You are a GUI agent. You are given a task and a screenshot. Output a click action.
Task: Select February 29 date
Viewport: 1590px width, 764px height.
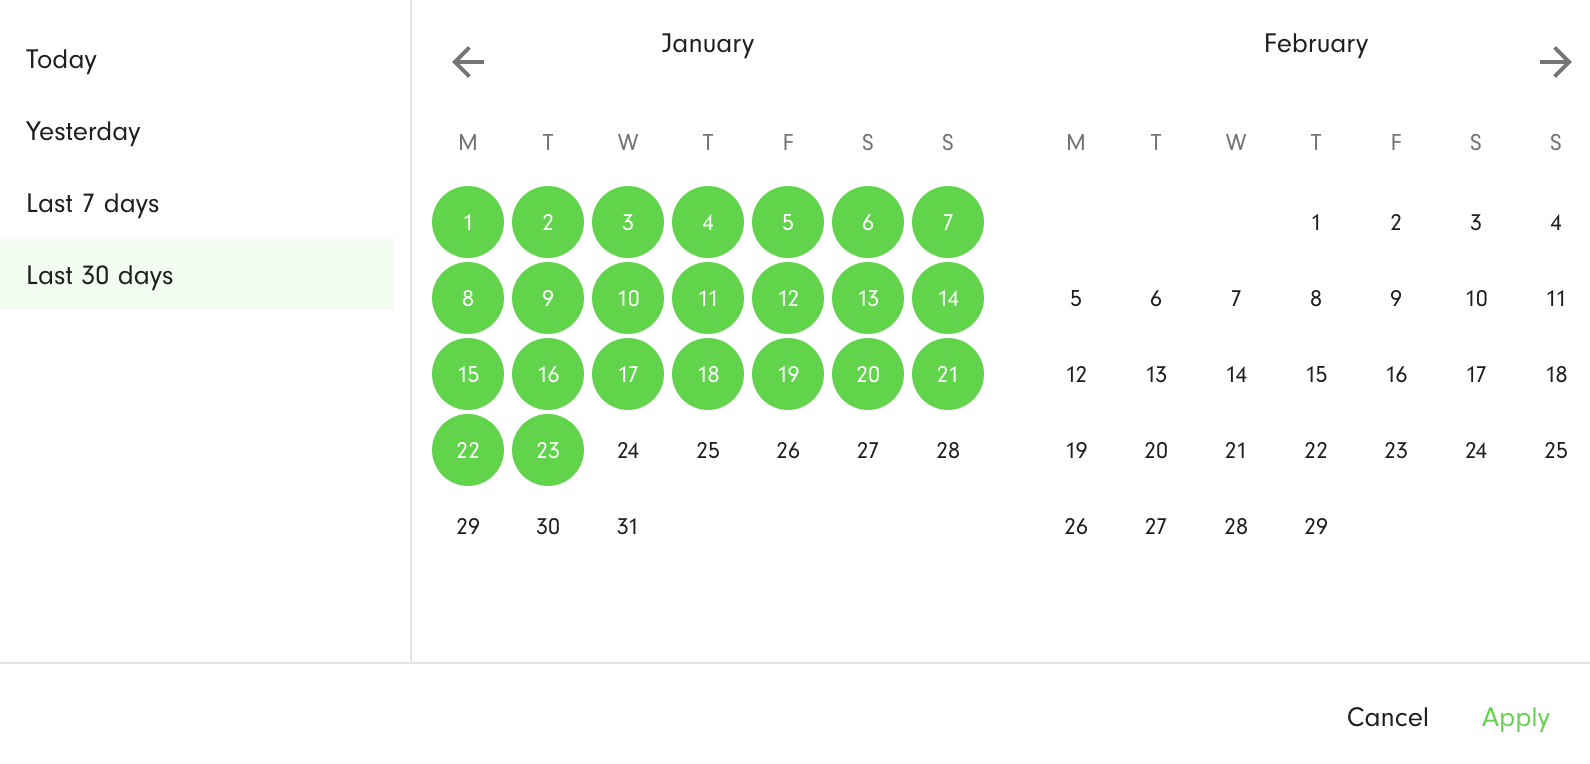[1316, 526]
